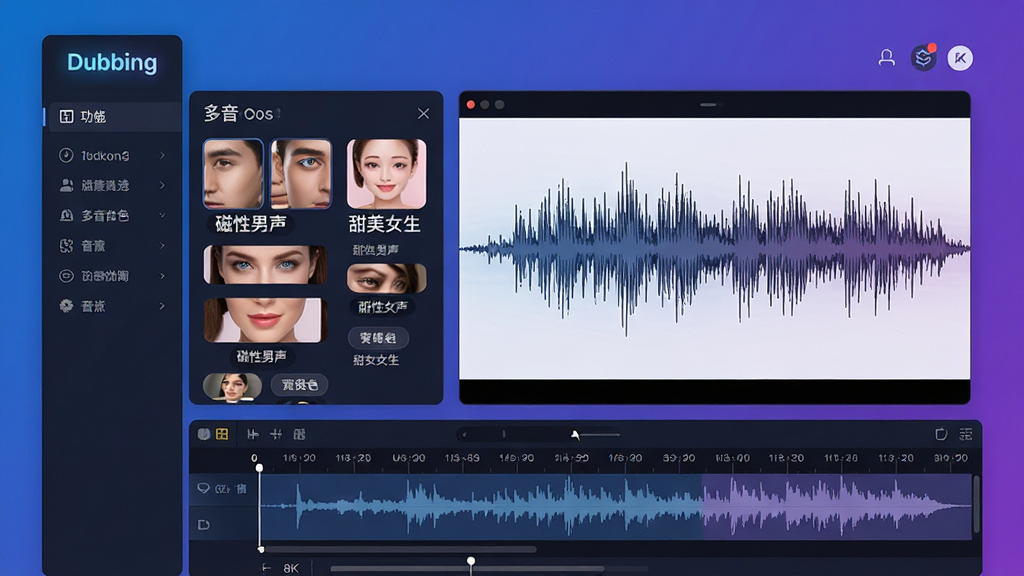Select the woman with blue eyes thumbnail
The height and width of the screenshot is (576, 1024).
[x=265, y=264]
